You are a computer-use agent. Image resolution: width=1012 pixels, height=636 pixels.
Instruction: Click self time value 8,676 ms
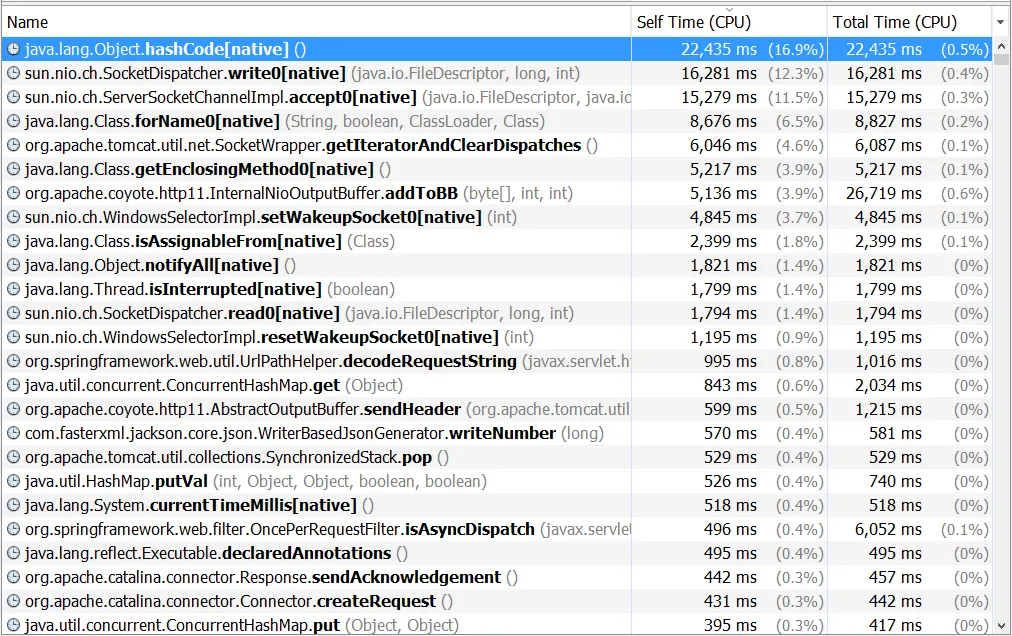pyautogui.click(x=723, y=121)
